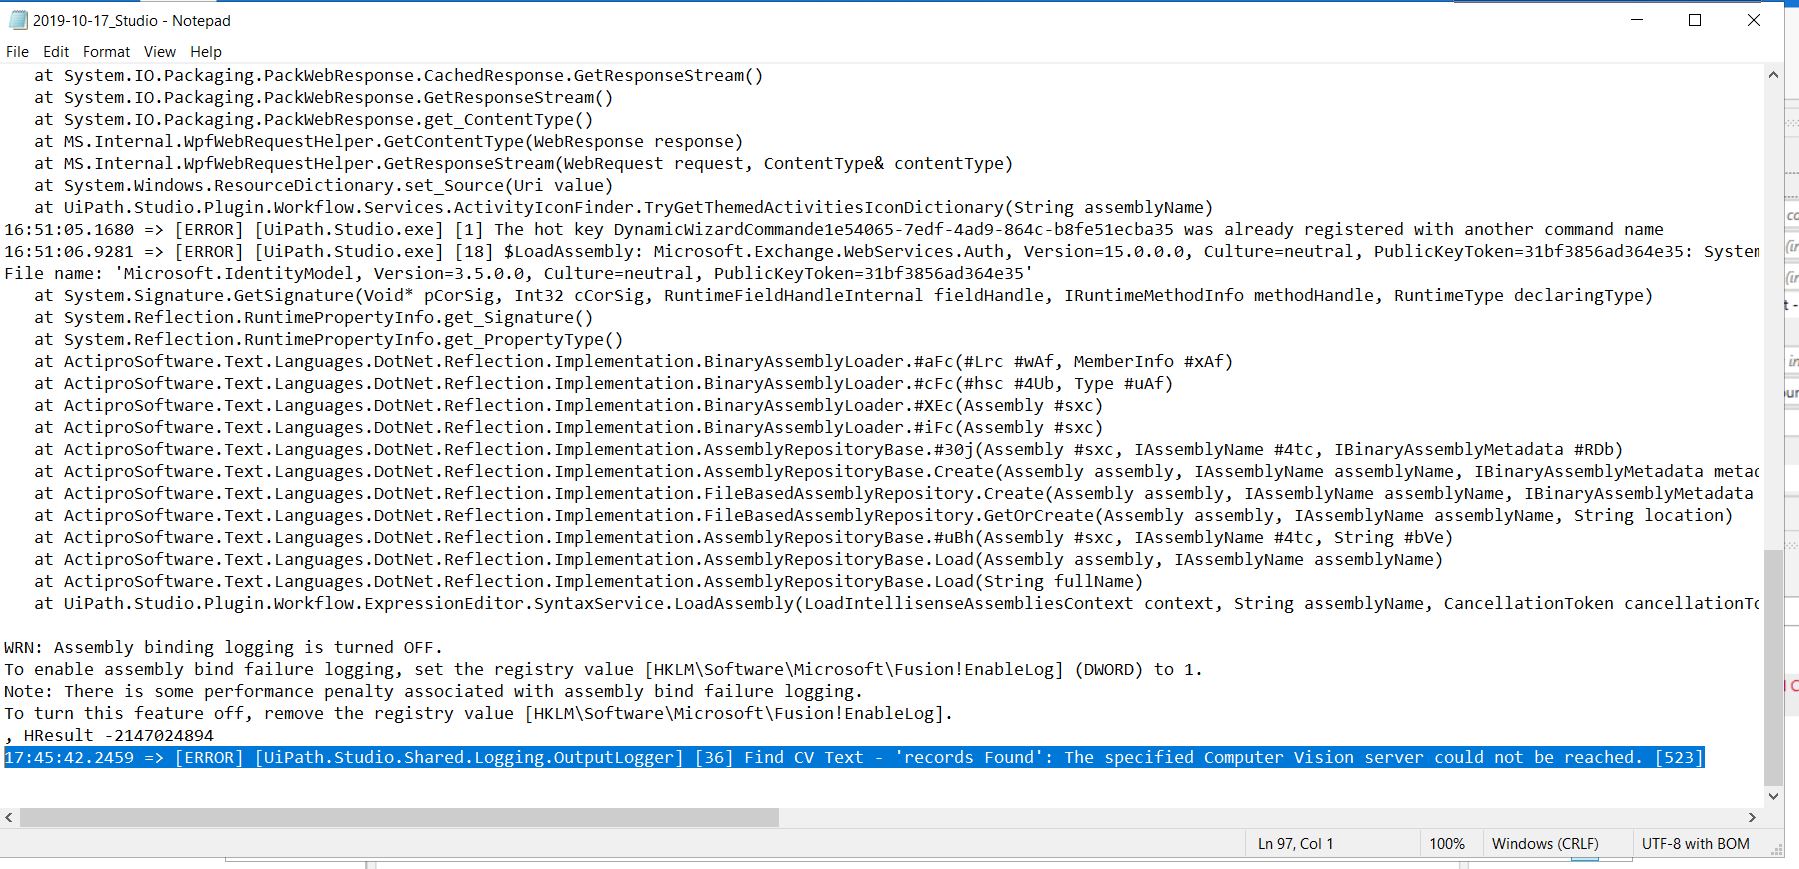Click the 'SyntaxService.LoadAssembly' line
This screenshot has width=1799, height=869.
point(897,604)
